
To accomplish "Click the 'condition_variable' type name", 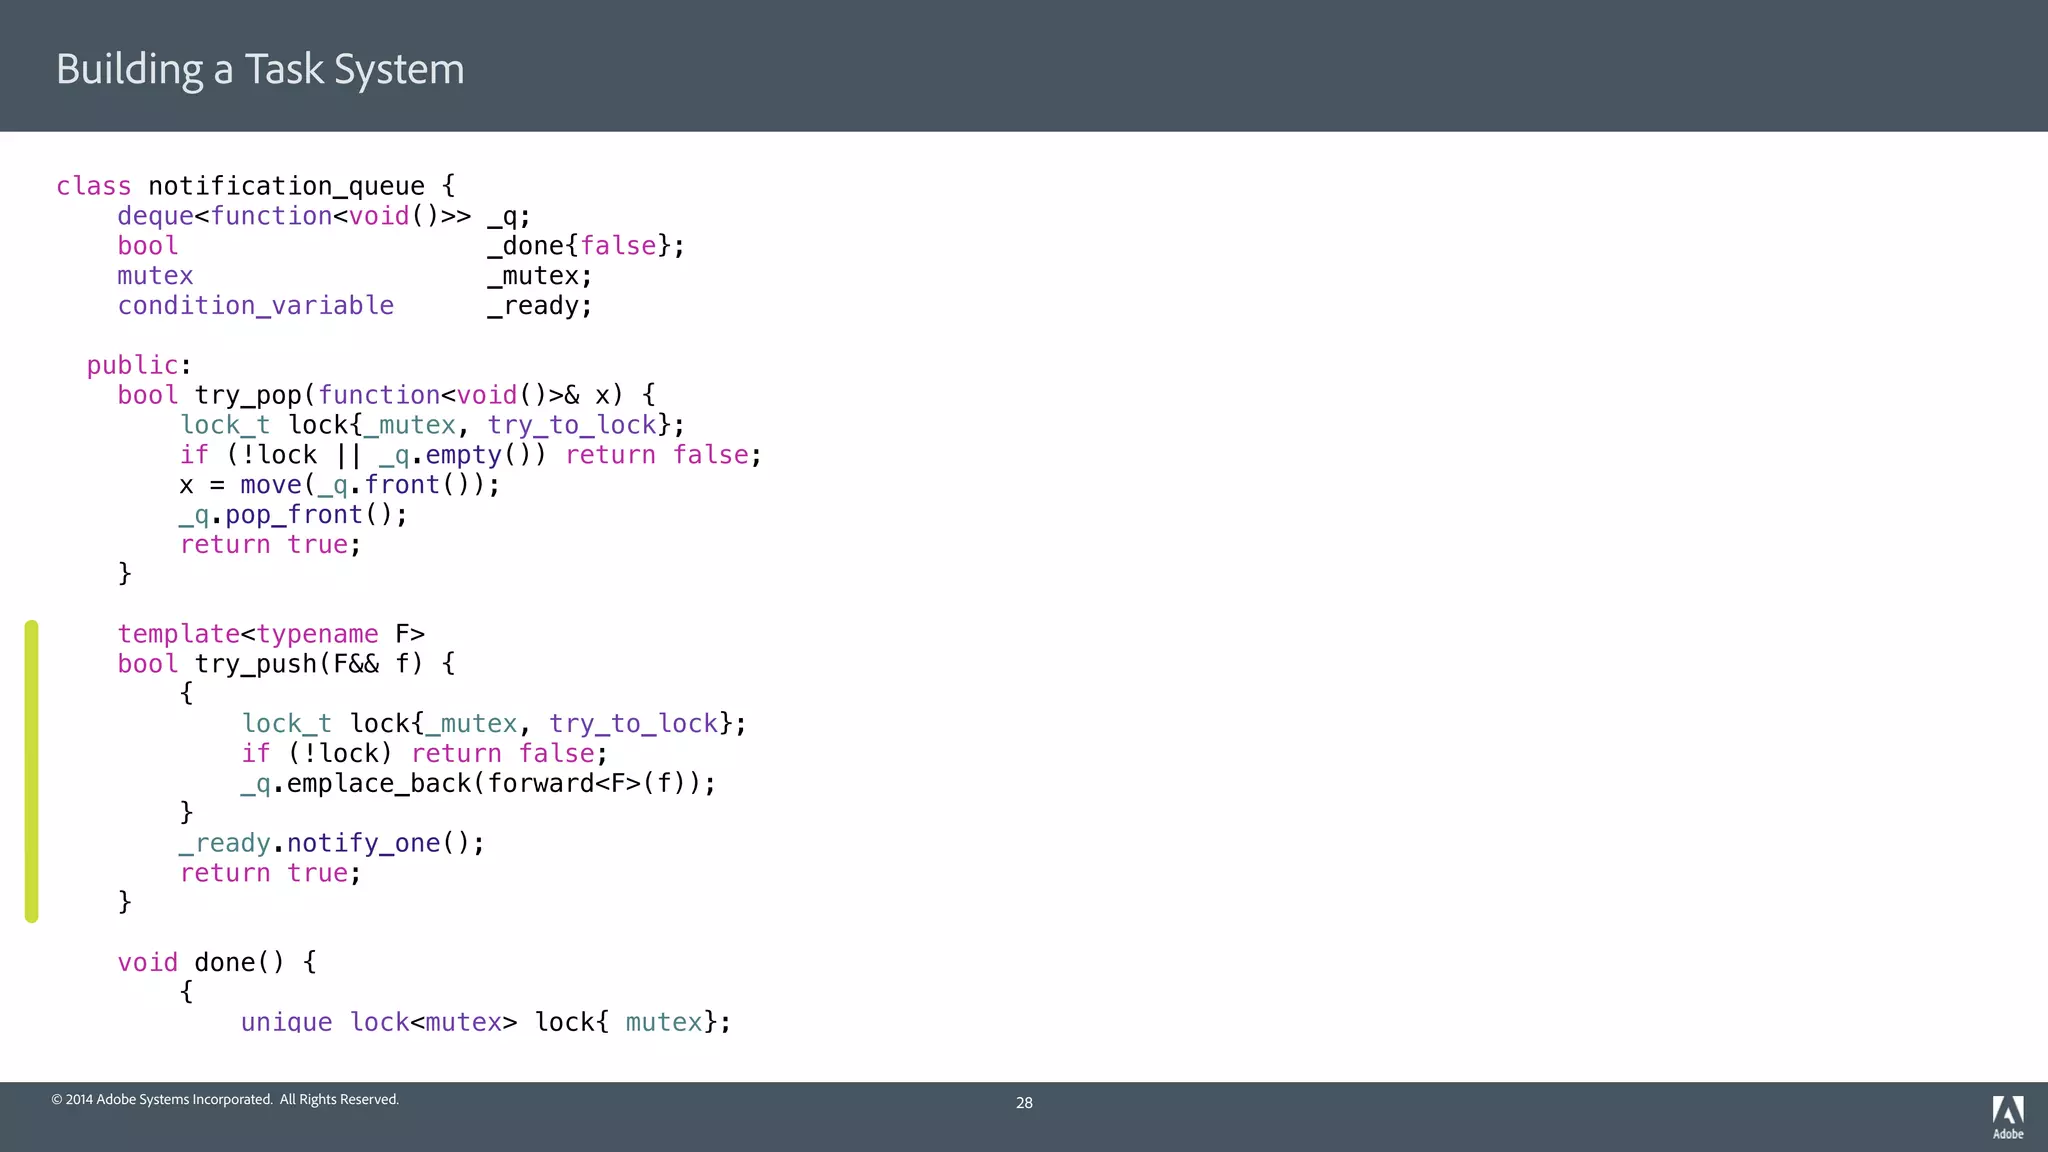I will (x=256, y=306).
